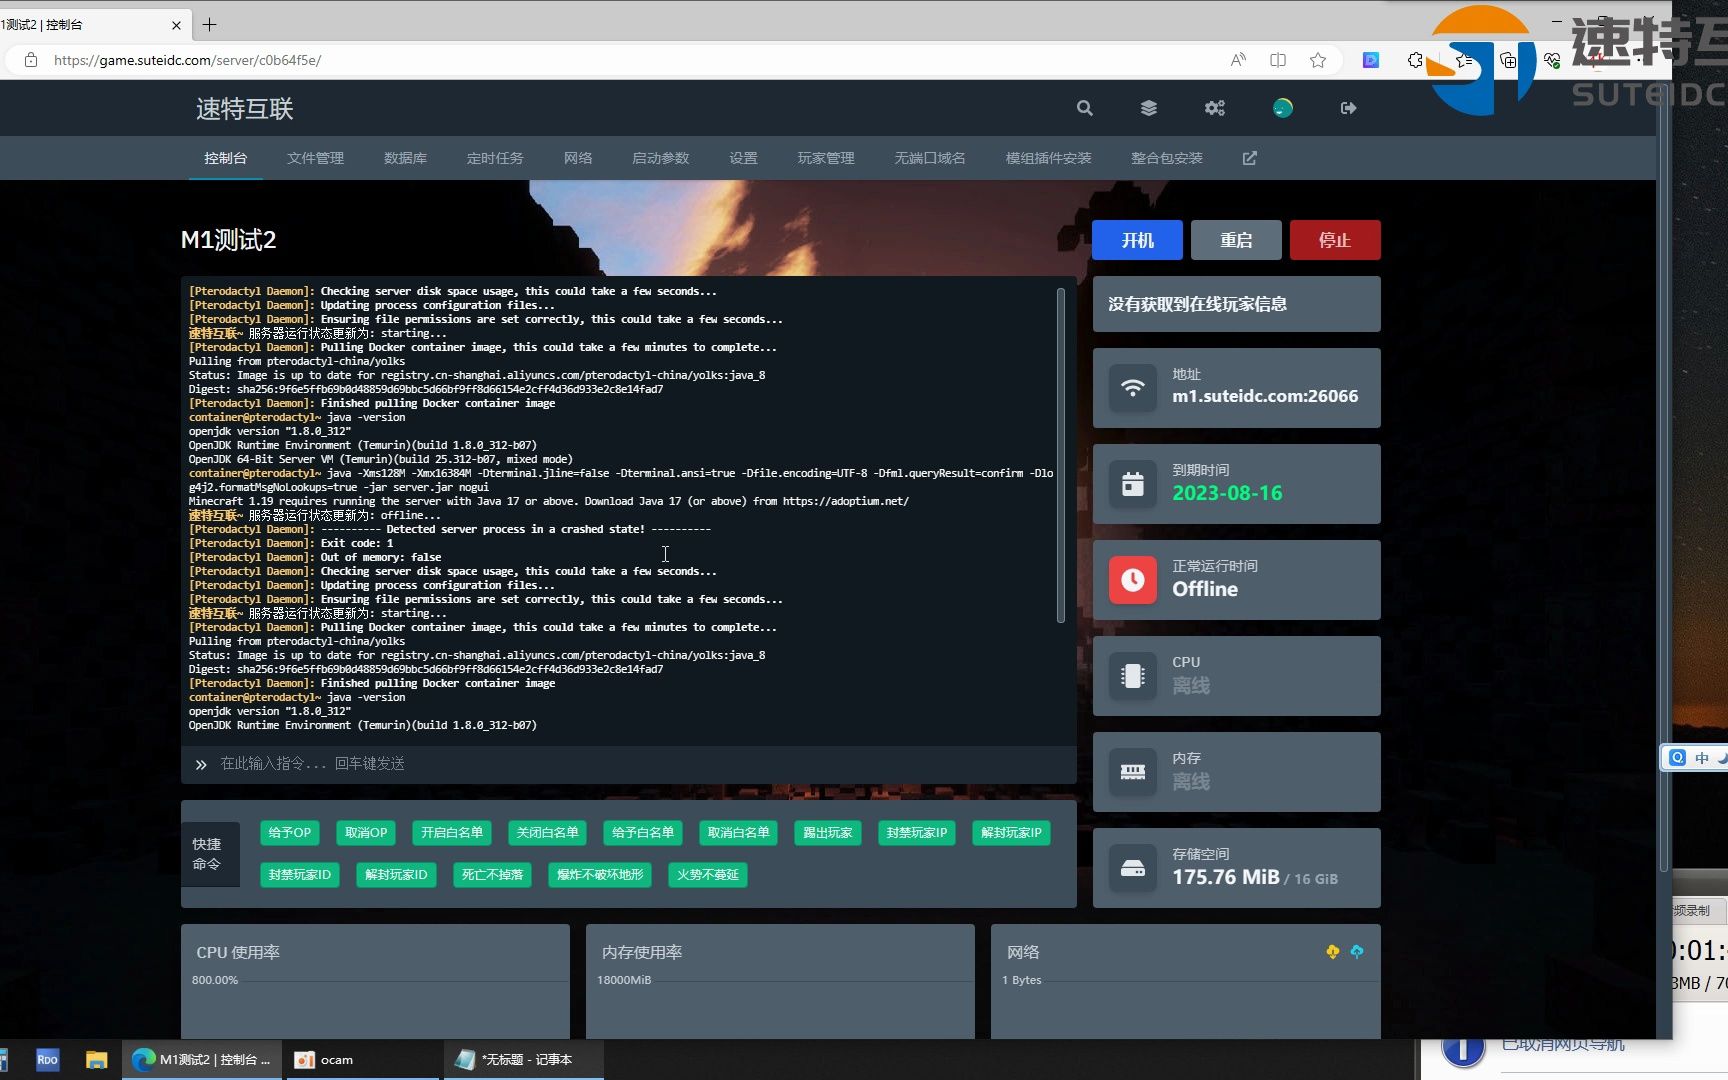Click the 死亡不掉落 quick command
Image resolution: width=1728 pixels, height=1080 pixels.
493,875
